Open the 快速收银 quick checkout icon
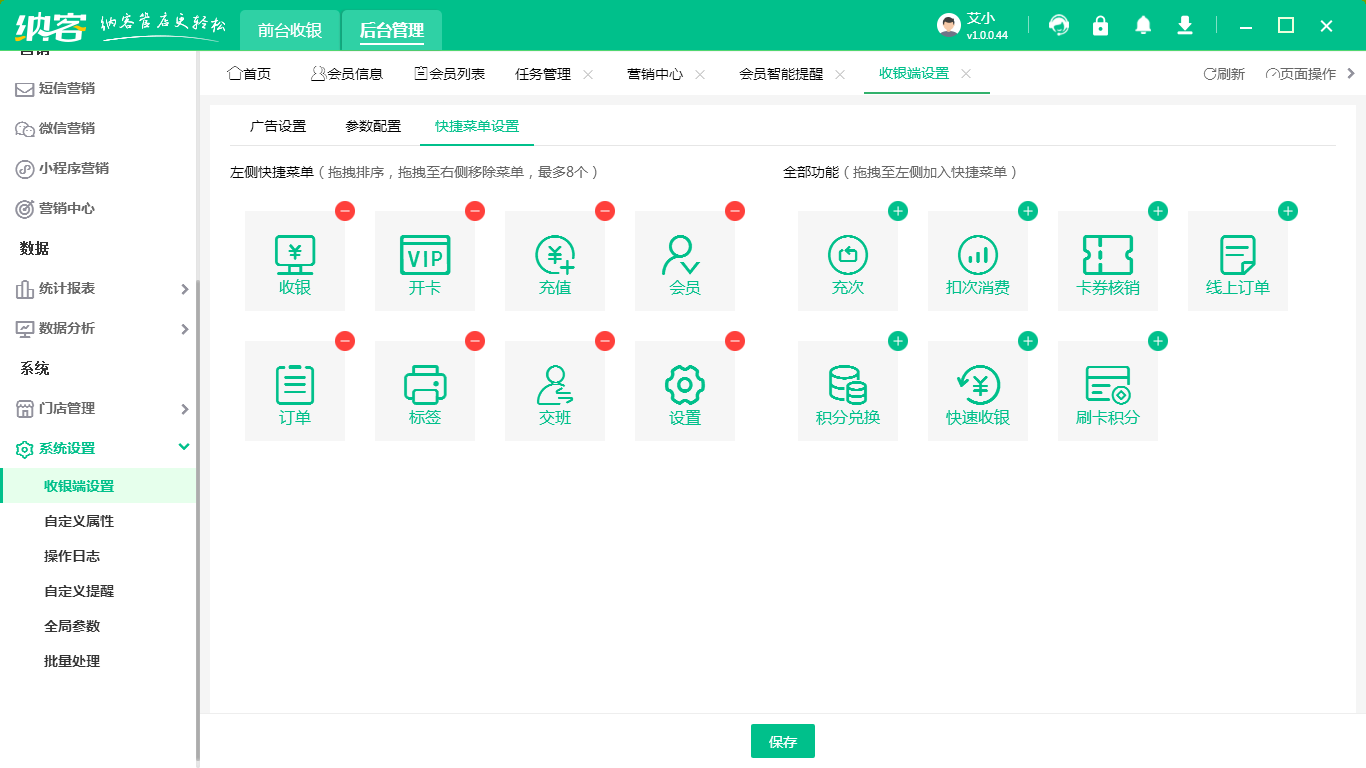The width and height of the screenshot is (1366, 768). pos(977,390)
